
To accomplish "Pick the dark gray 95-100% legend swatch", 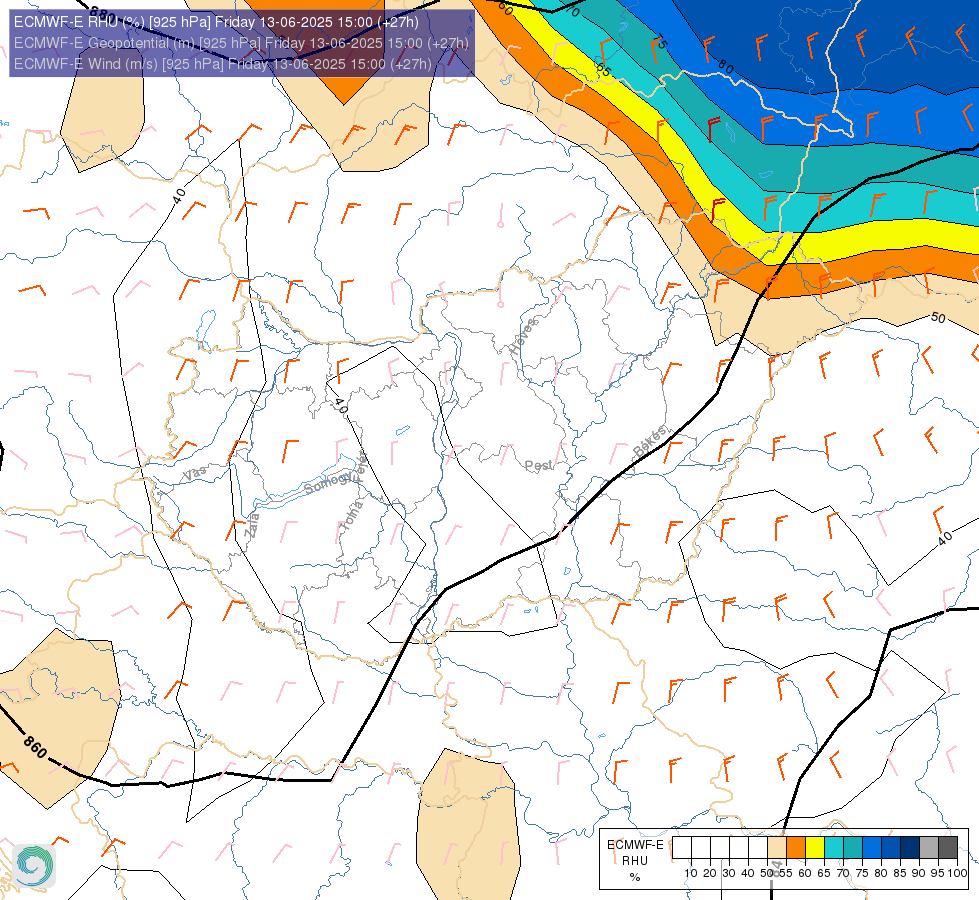I will pyautogui.click(x=948, y=848).
